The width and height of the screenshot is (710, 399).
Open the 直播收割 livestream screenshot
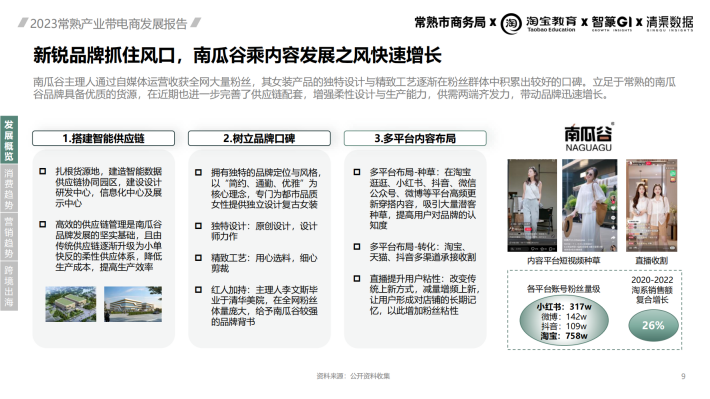[x=652, y=205]
